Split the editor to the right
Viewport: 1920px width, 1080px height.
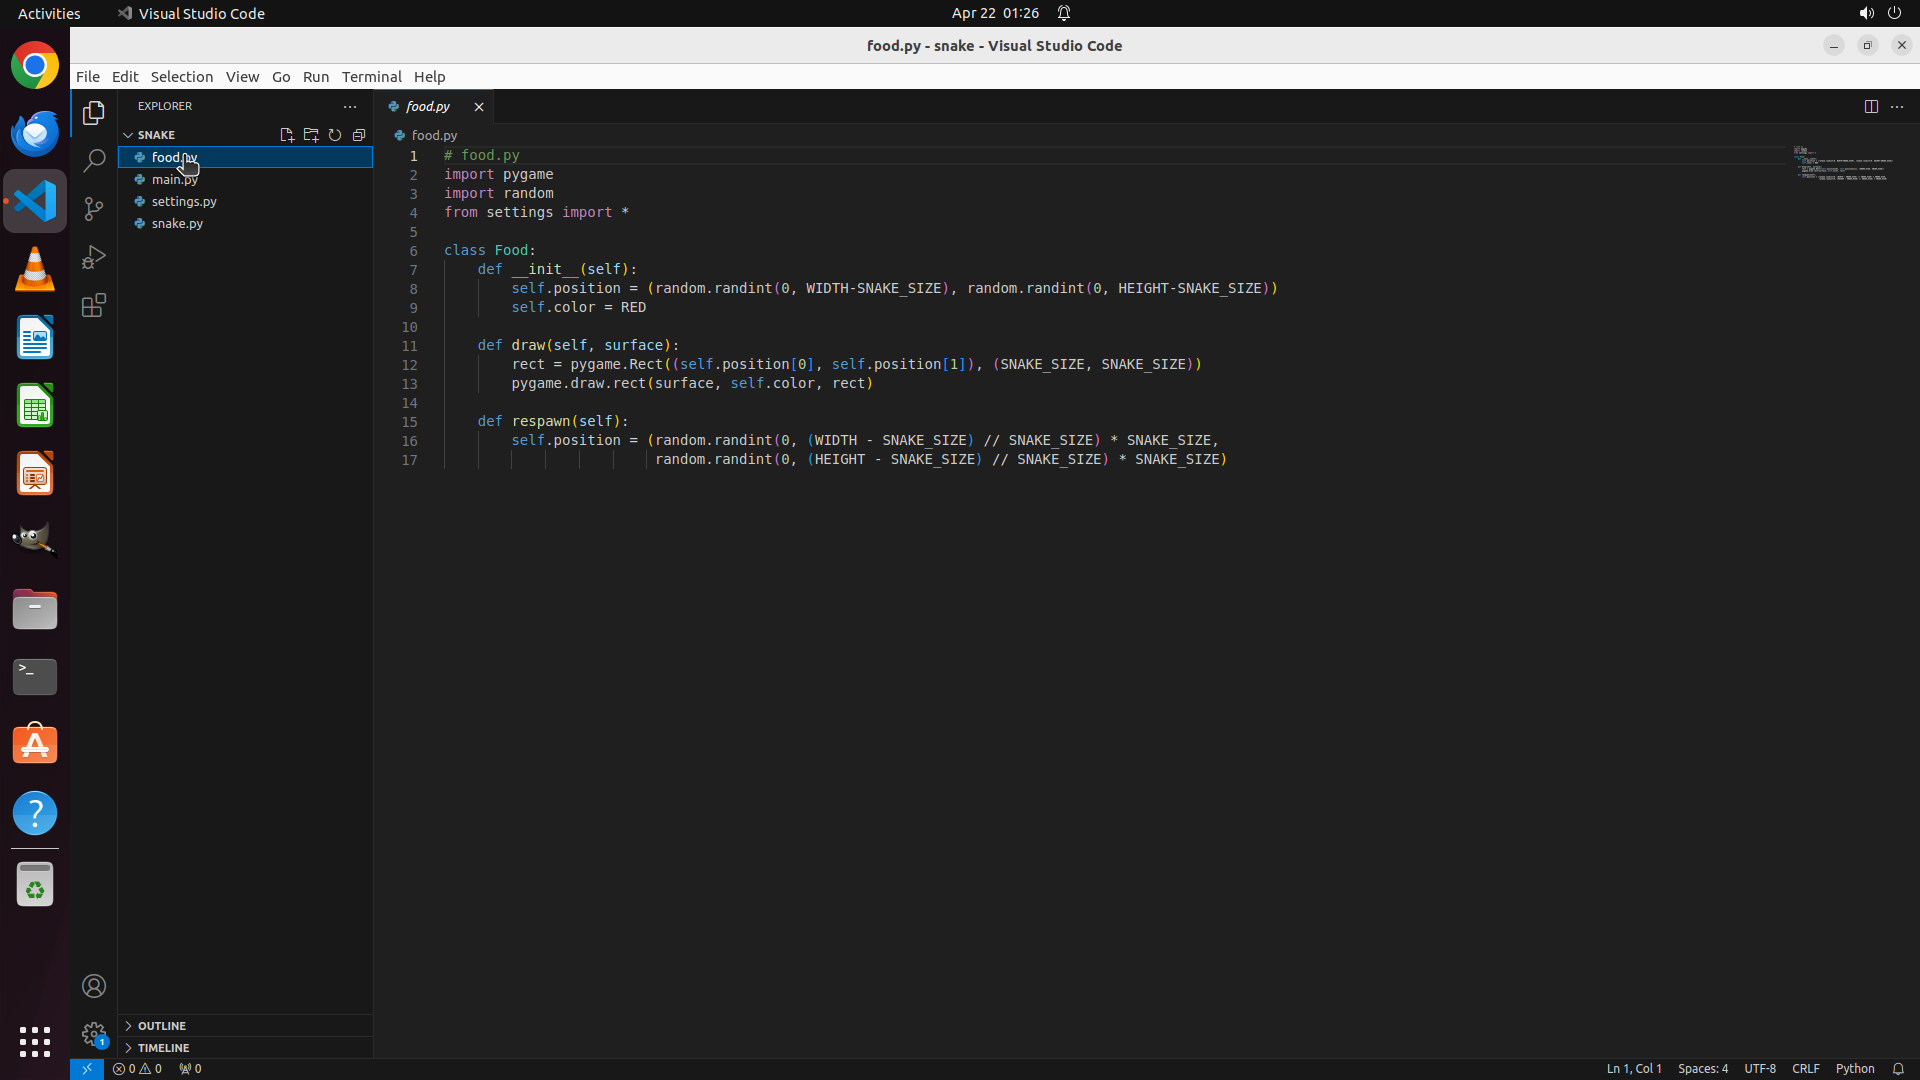(x=1871, y=107)
